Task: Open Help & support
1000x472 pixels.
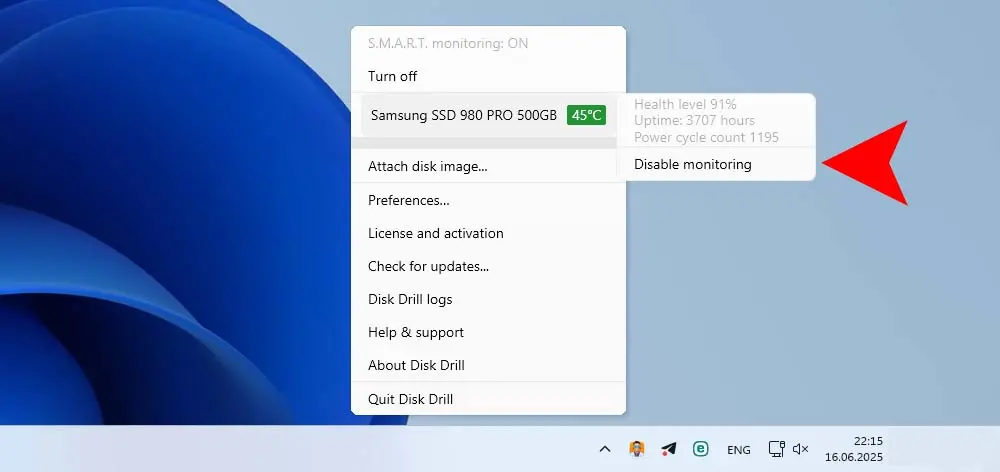Action: [x=489, y=332]
